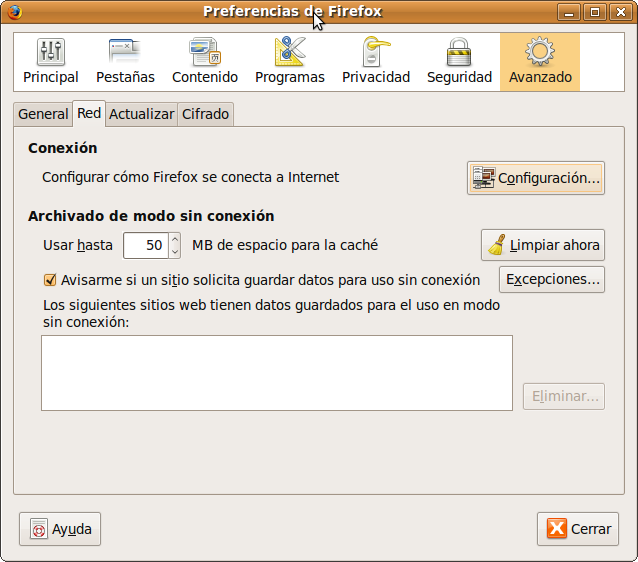Toggle the Avisarme offline data checkbox

pyautogui.click(x=50, y=281)
